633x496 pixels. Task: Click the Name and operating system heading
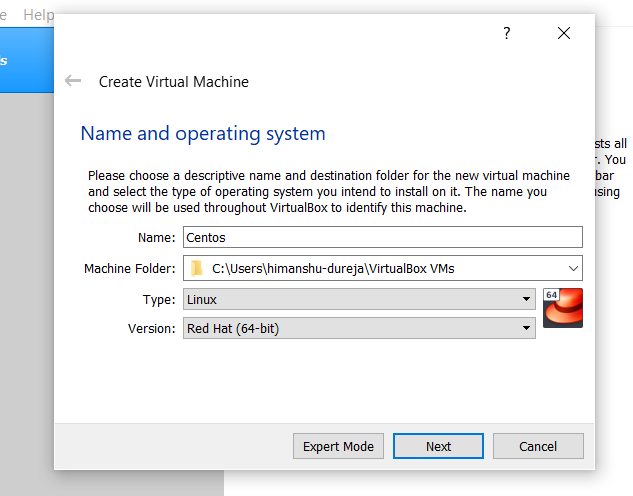pos(203,134)
